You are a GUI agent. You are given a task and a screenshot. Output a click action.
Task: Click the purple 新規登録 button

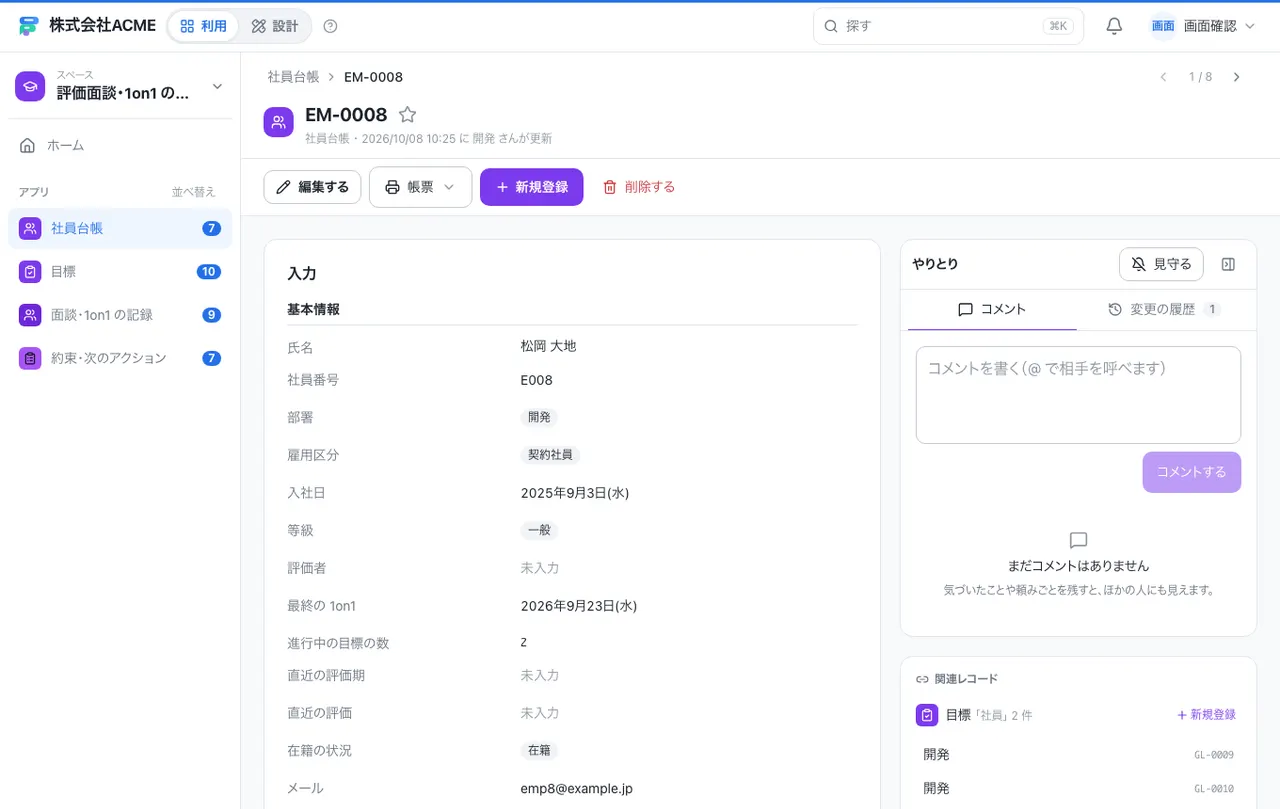(x=532, y=187)
